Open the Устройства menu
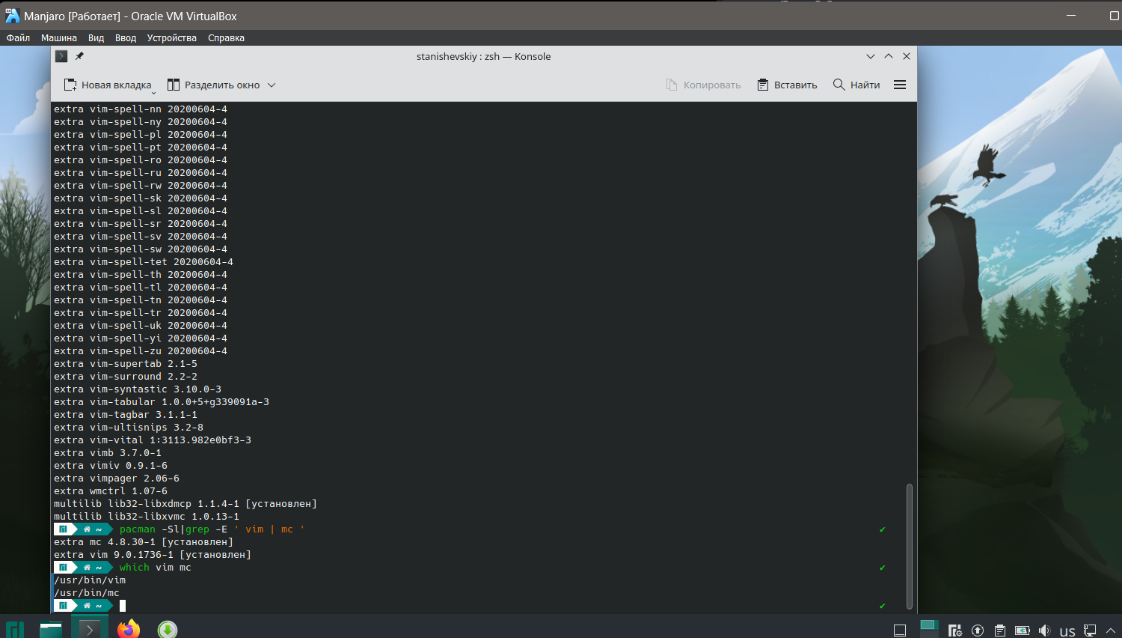Image resolution: width=1122 pixels, height=638 pixels. (172, 38)
